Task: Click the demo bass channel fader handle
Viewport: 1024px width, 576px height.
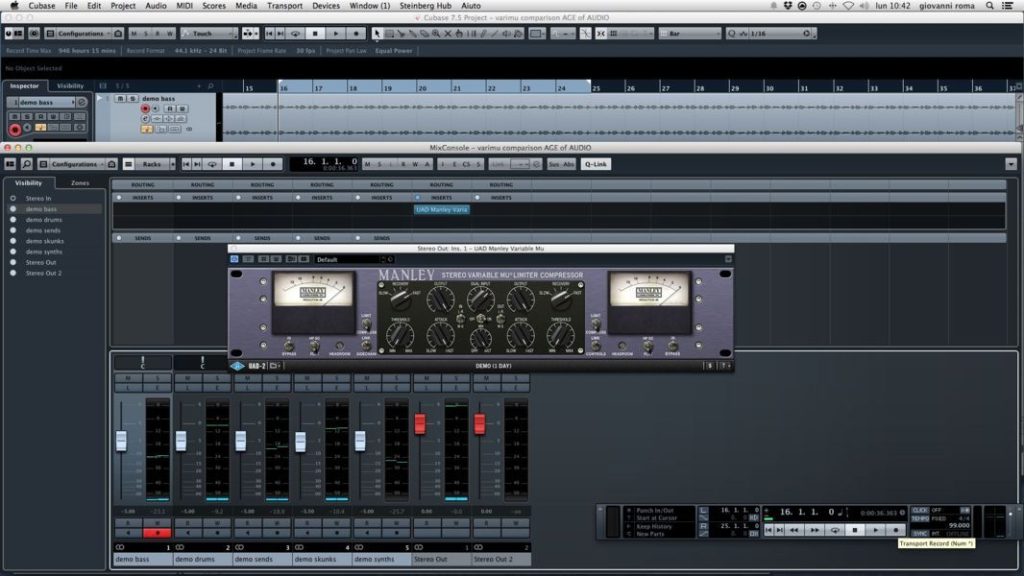Action: 121,440
